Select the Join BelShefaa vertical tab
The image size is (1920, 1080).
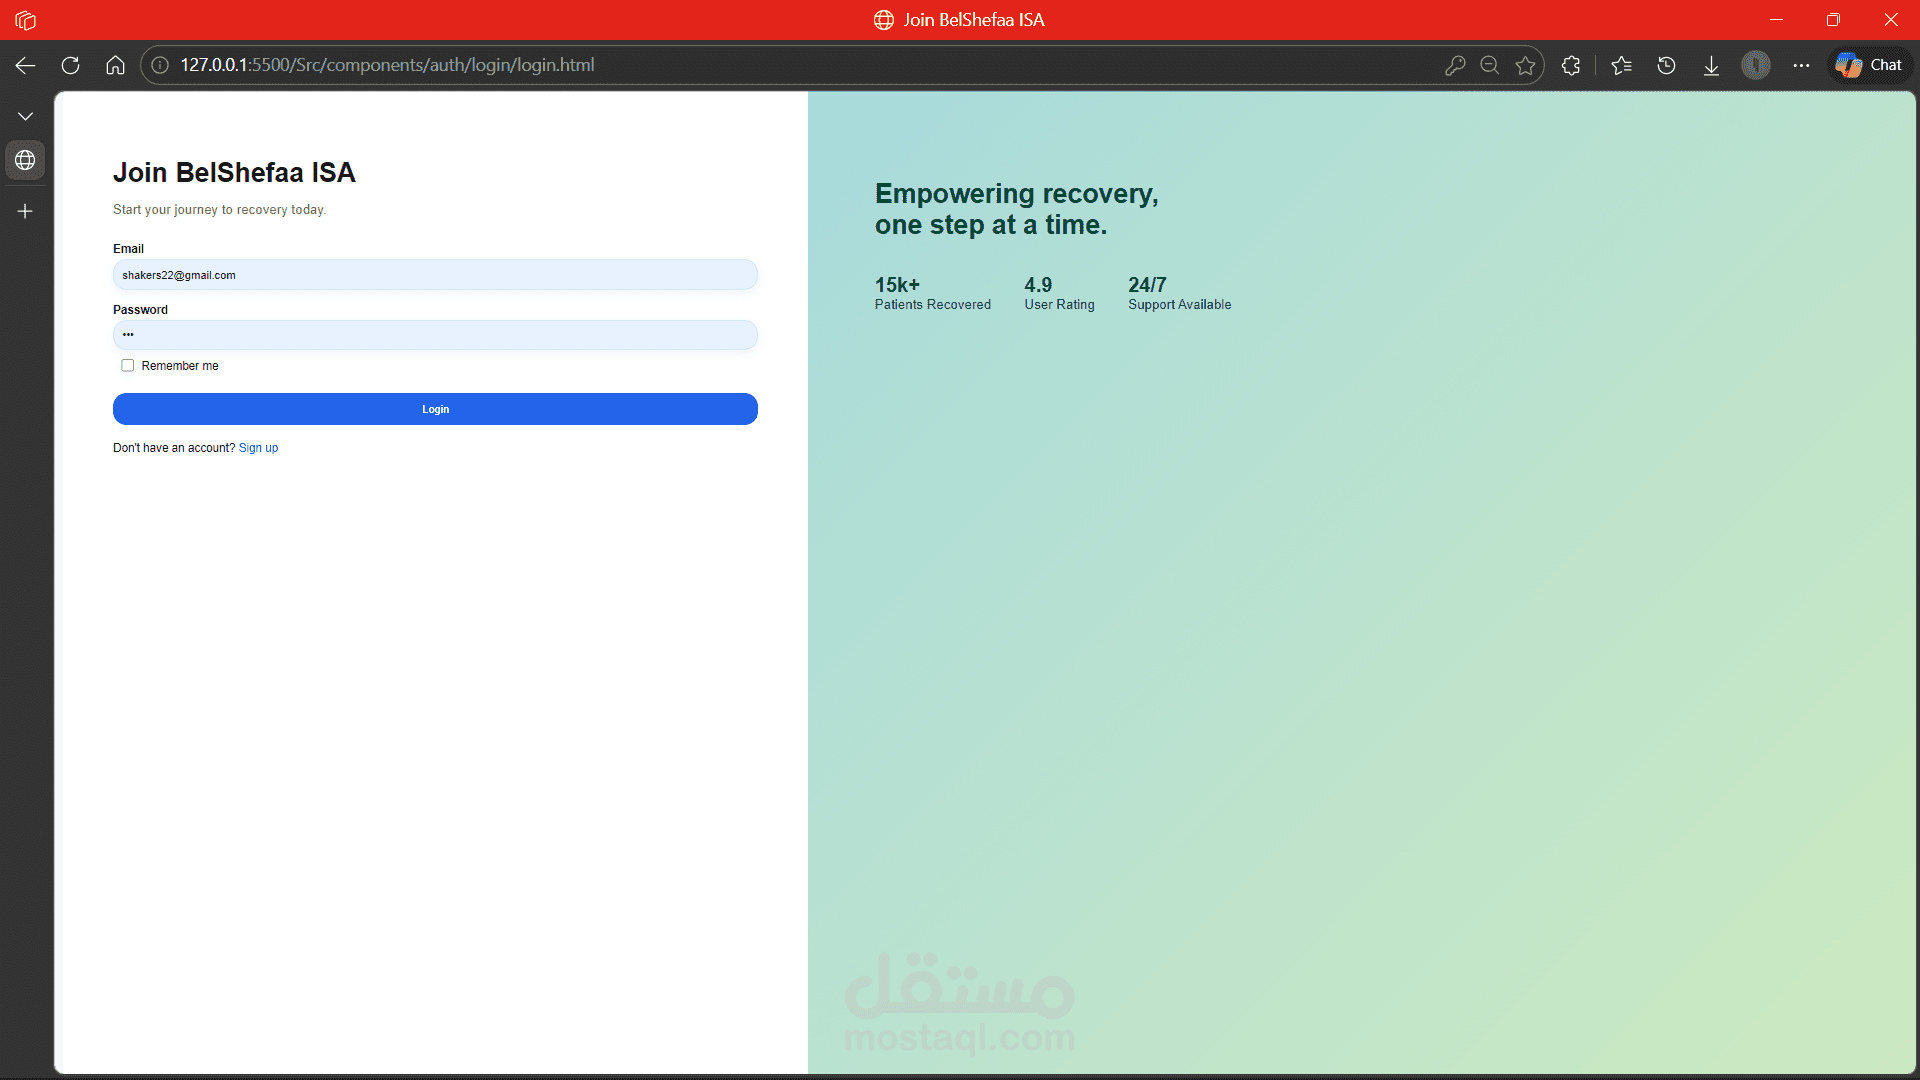[25, 160]
